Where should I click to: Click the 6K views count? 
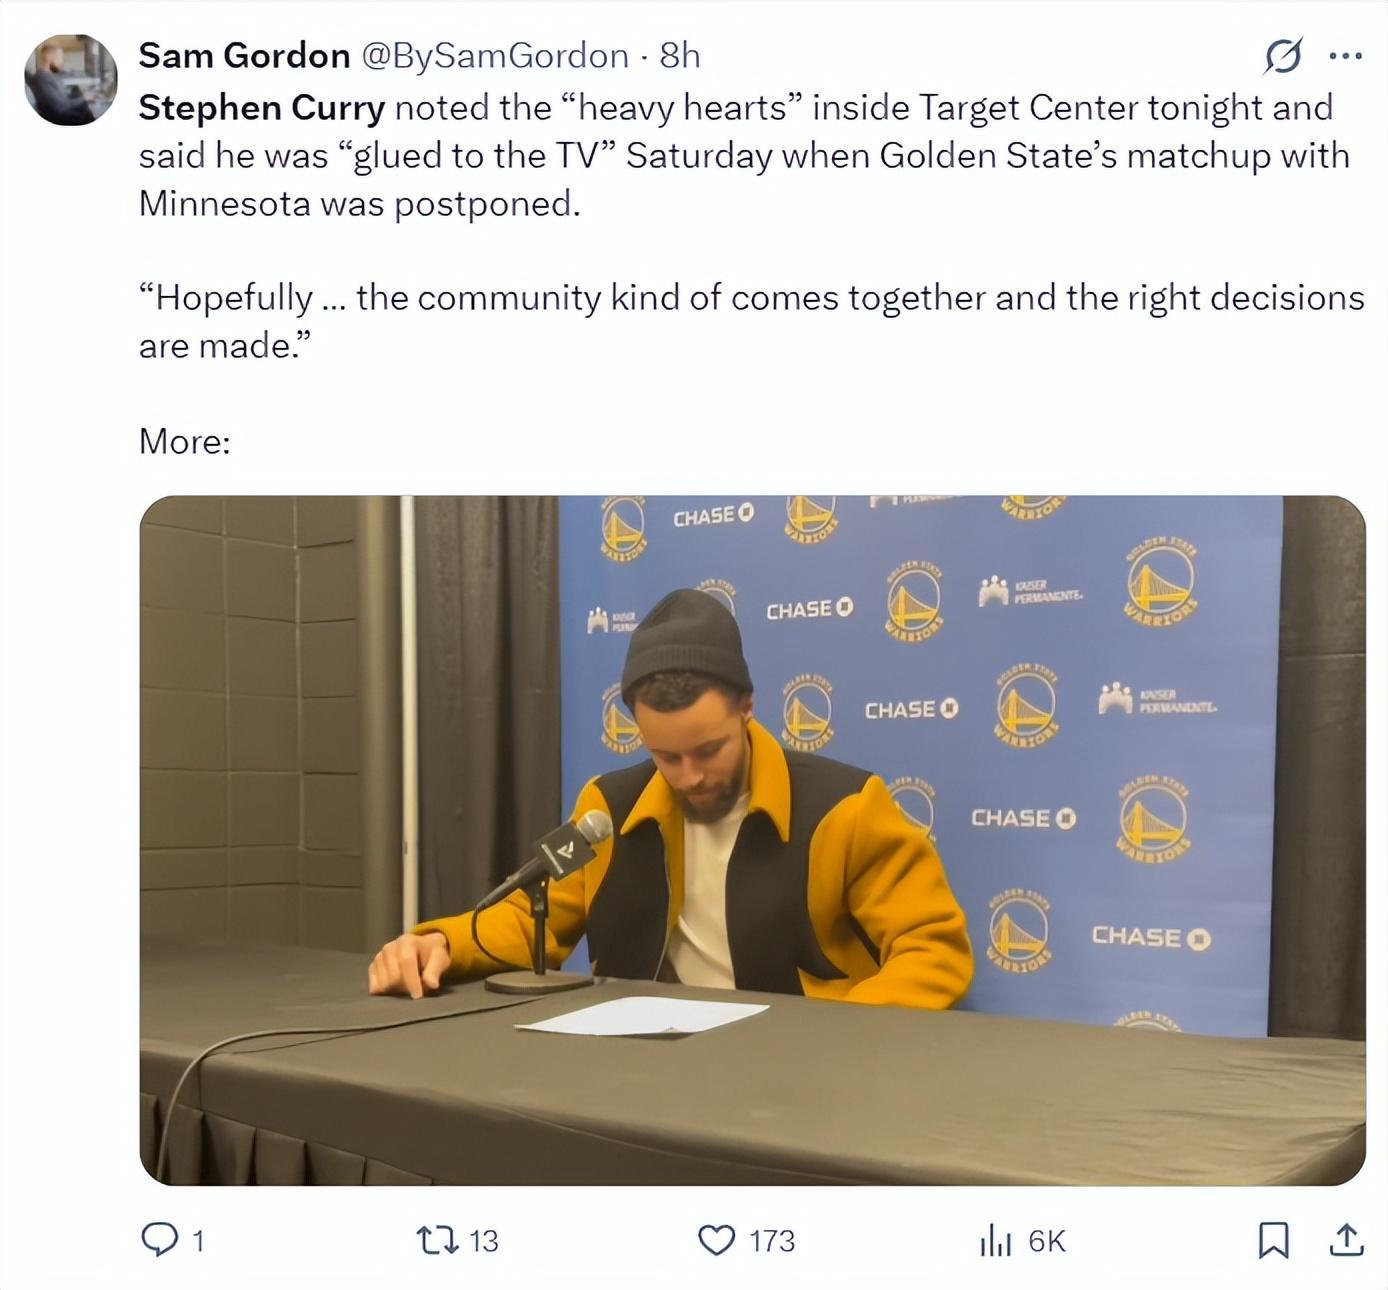click(x=1046, y=1241)
